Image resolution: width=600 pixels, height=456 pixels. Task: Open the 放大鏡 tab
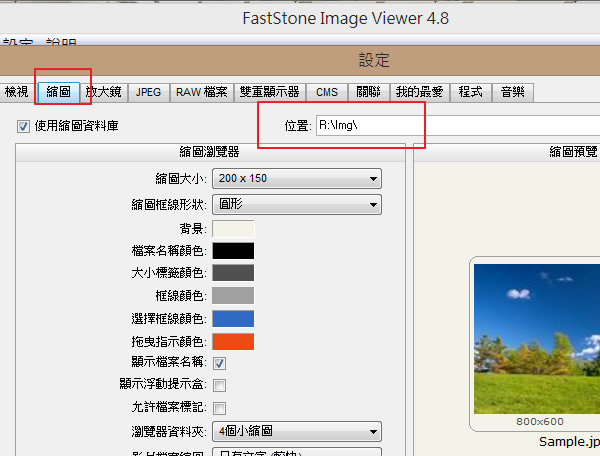click(103, 92)
